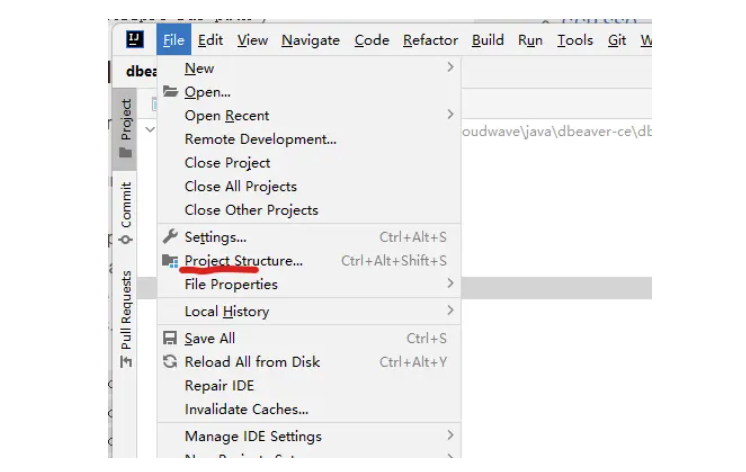
Task: Click the IntelliJ IDEA logo icon
Action: (135, 40)
